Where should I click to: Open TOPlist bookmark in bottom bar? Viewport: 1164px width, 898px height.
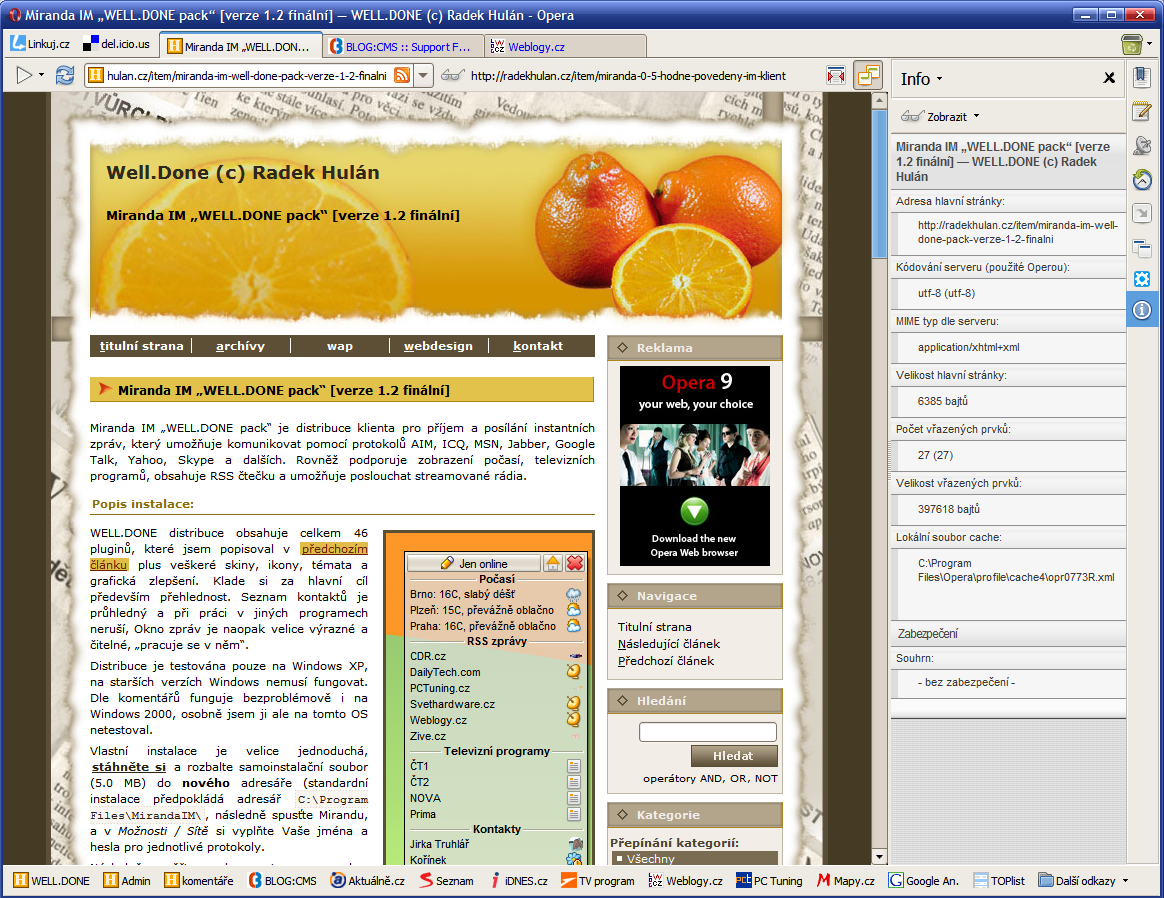pos(998,881)
